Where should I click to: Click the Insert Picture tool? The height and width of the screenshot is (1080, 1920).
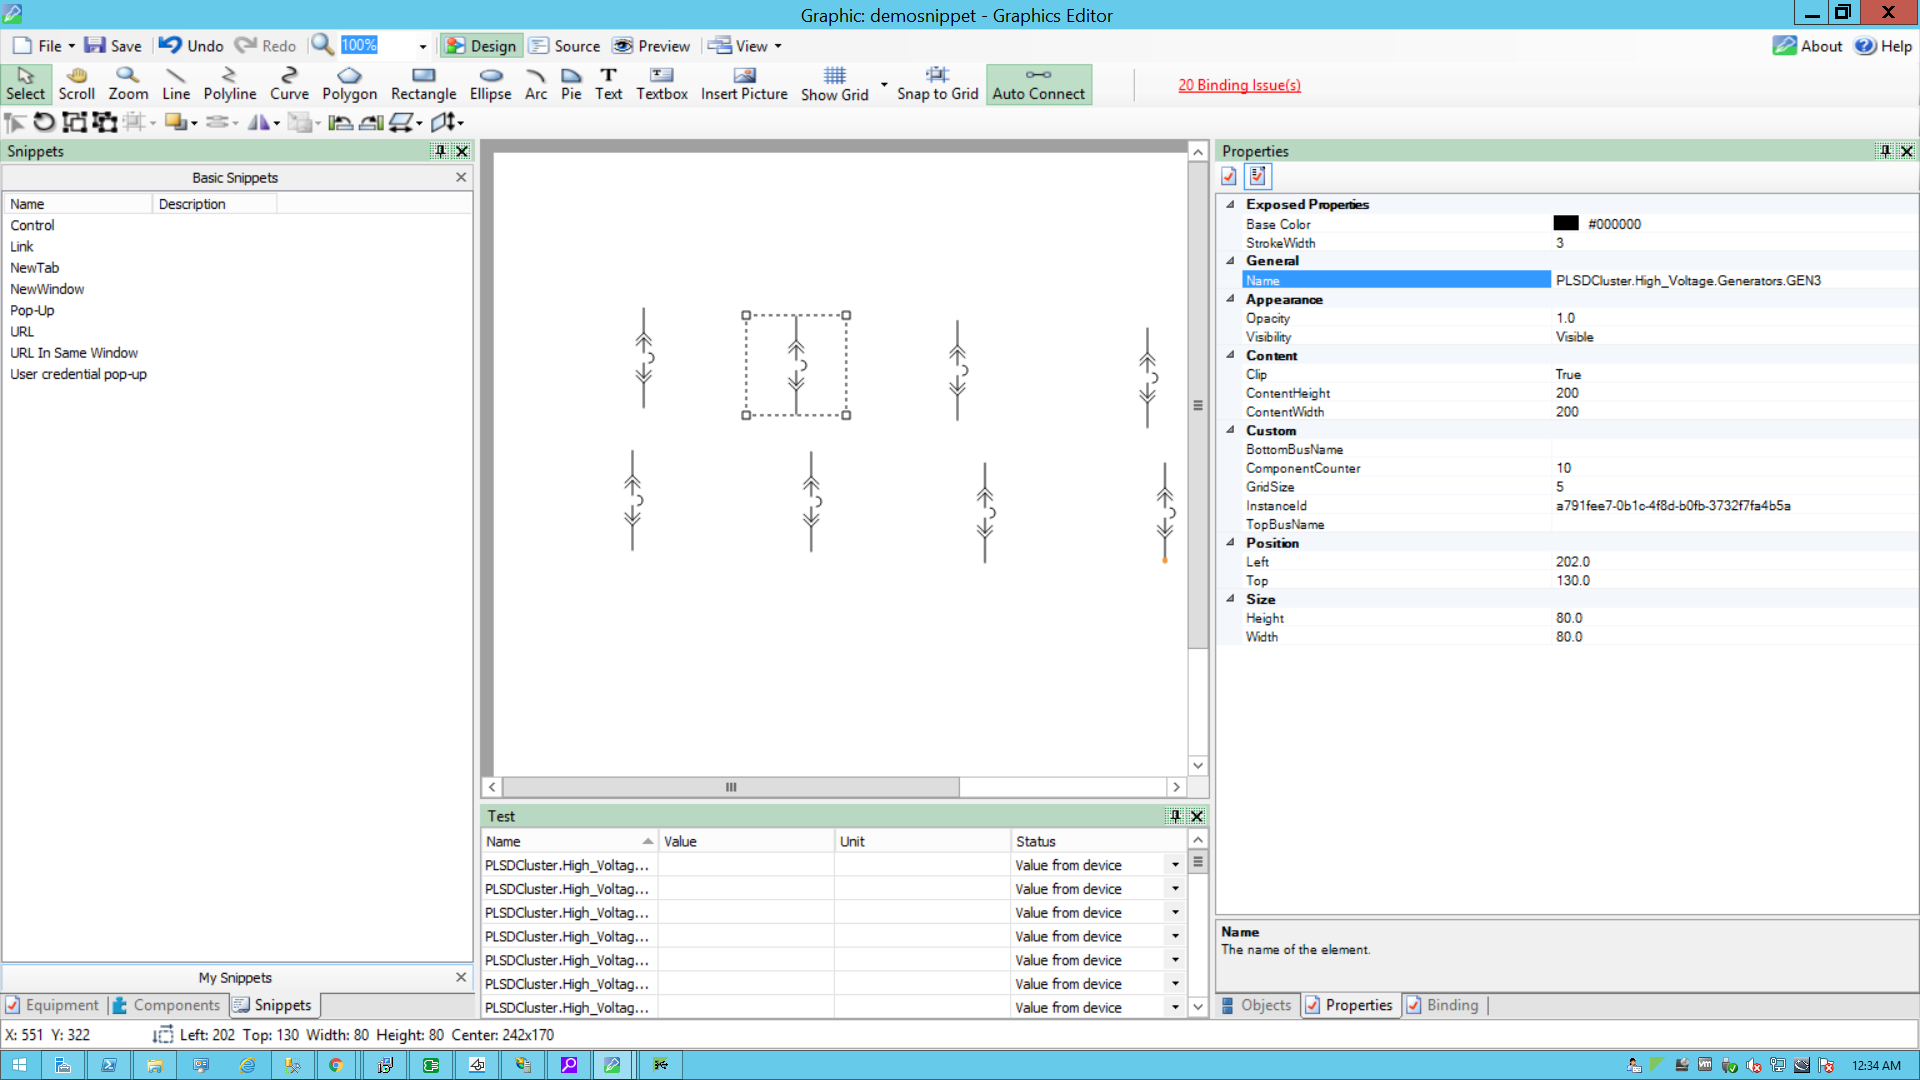[x=744, y=84]
